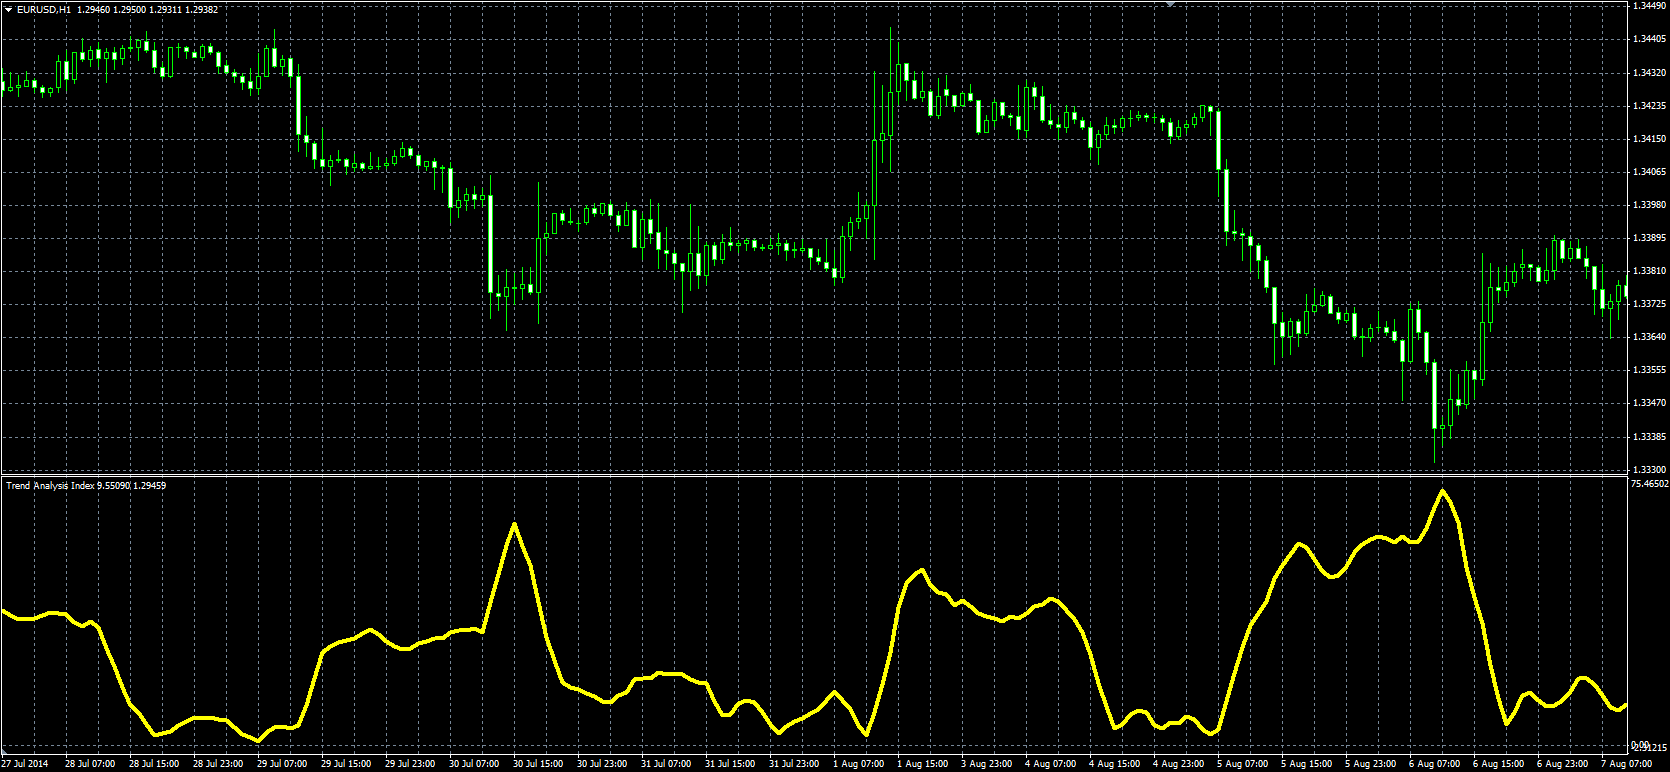Click the 31 Jul 23:00 time label
The height and width of the screenshot is (772, 1670).
click(x=793, y=764)
